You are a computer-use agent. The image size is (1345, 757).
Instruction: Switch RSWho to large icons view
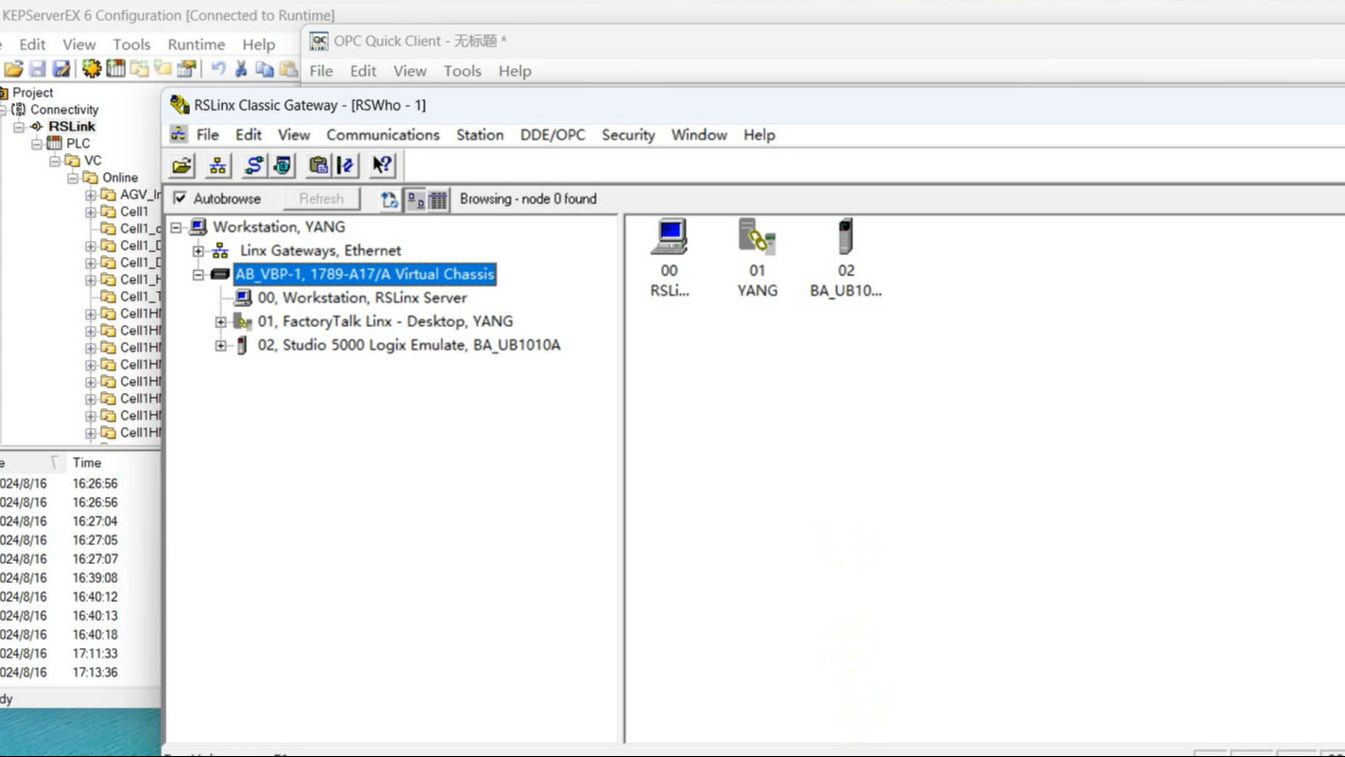pos(415,199)
